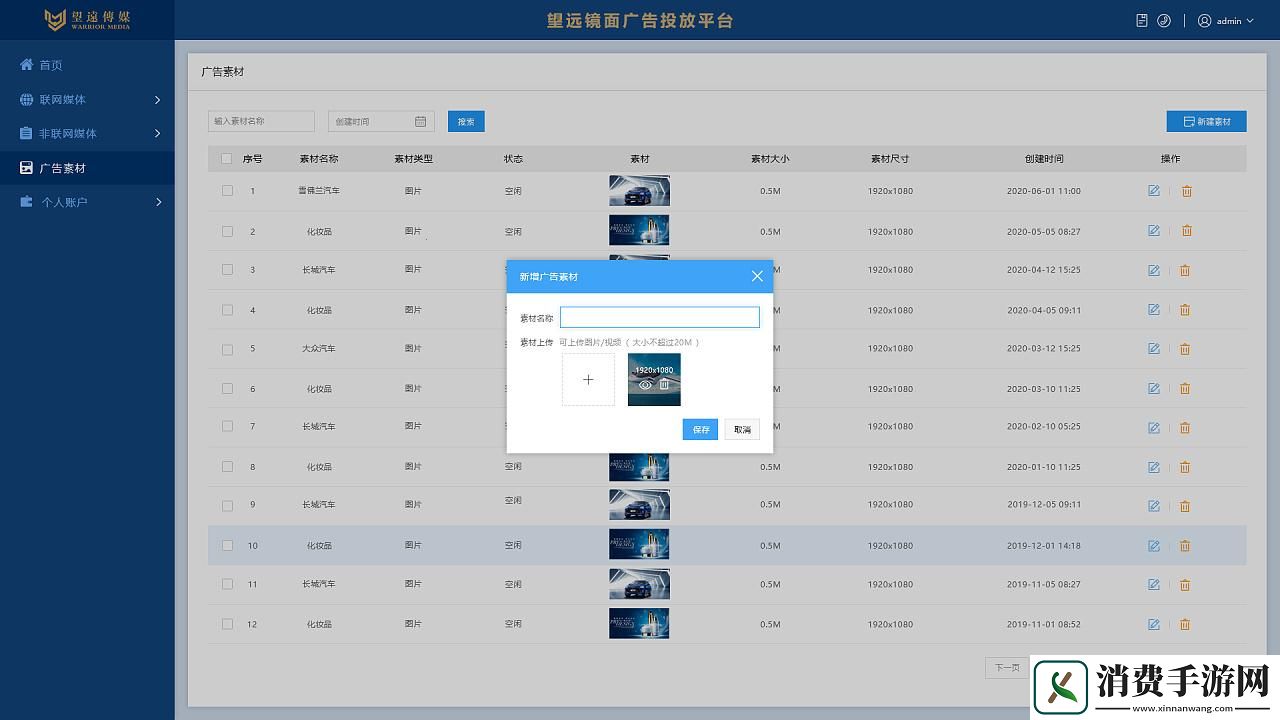
Task: Click inside the 素材名称 input field
Action: click(660, 316)
